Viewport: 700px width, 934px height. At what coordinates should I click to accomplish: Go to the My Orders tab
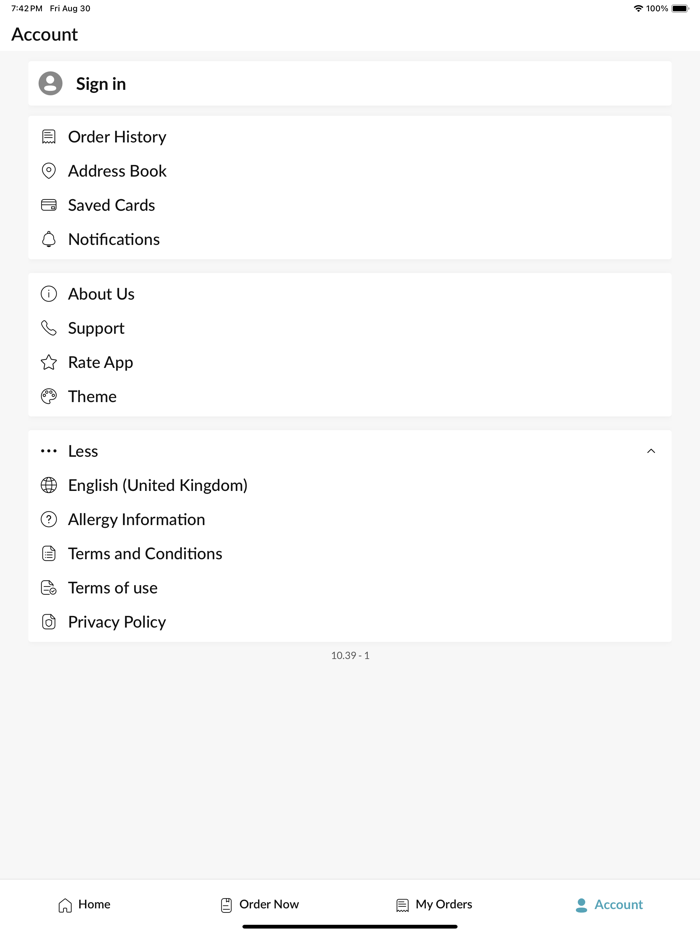click(434, 905)
